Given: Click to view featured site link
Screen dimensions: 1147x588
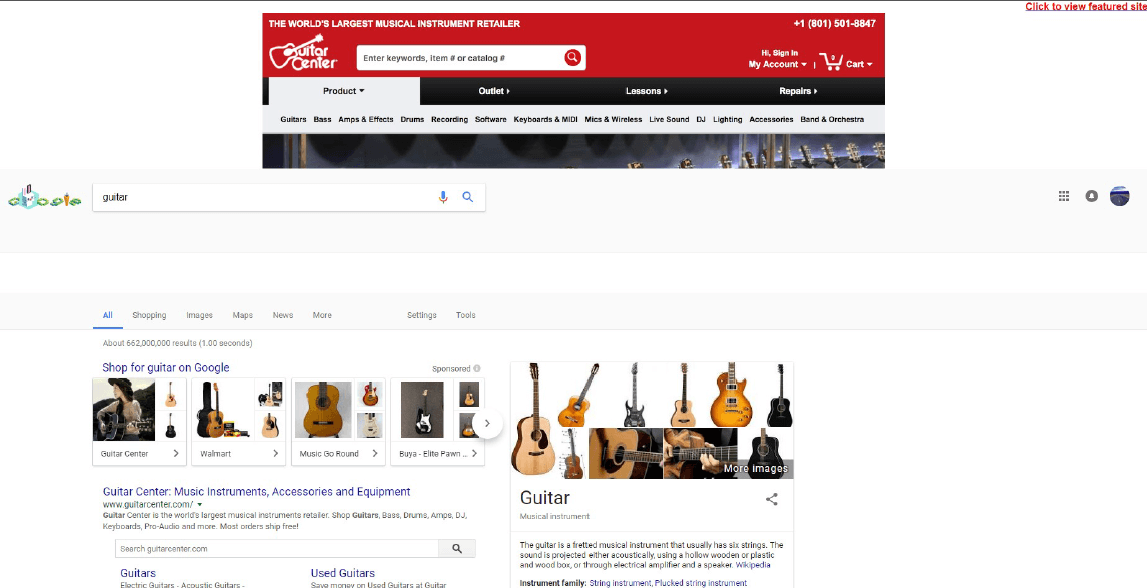Looking at the screenshot, I should [x=1086, y=7].
